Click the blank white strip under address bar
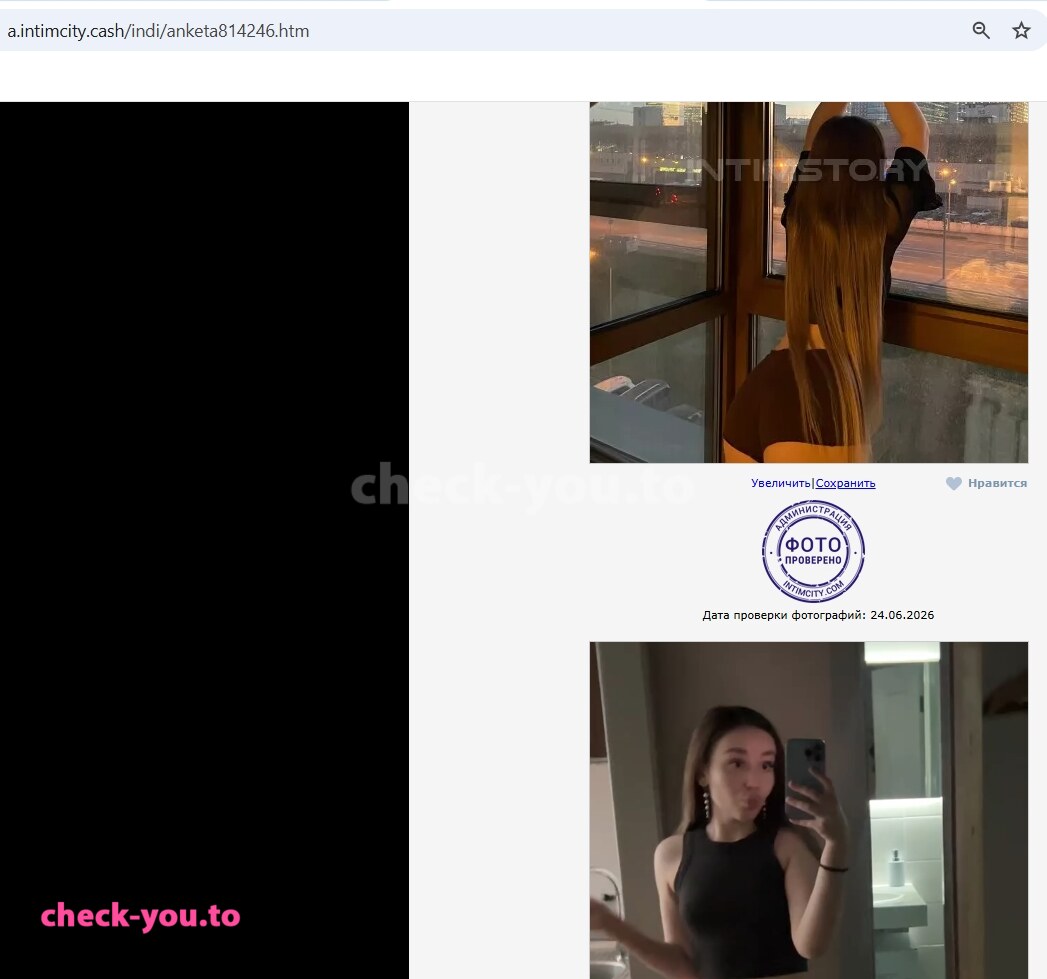Image resolution: width=1047 pixels, height=979 pixels. click(x=524, y=76)
